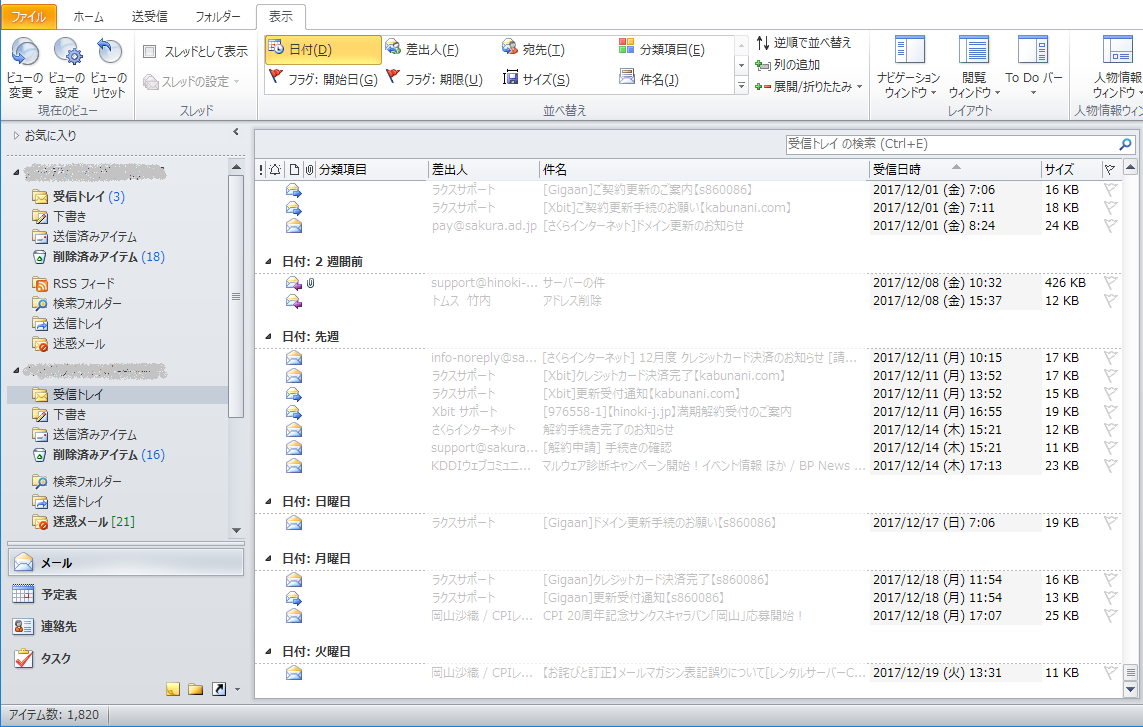
Task: Click the ビューの変更 (Change View) icon
Action: coord(25,51)
